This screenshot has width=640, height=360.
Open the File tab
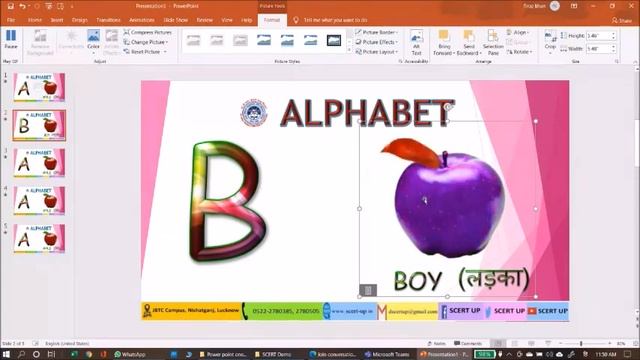click(11, 20)
